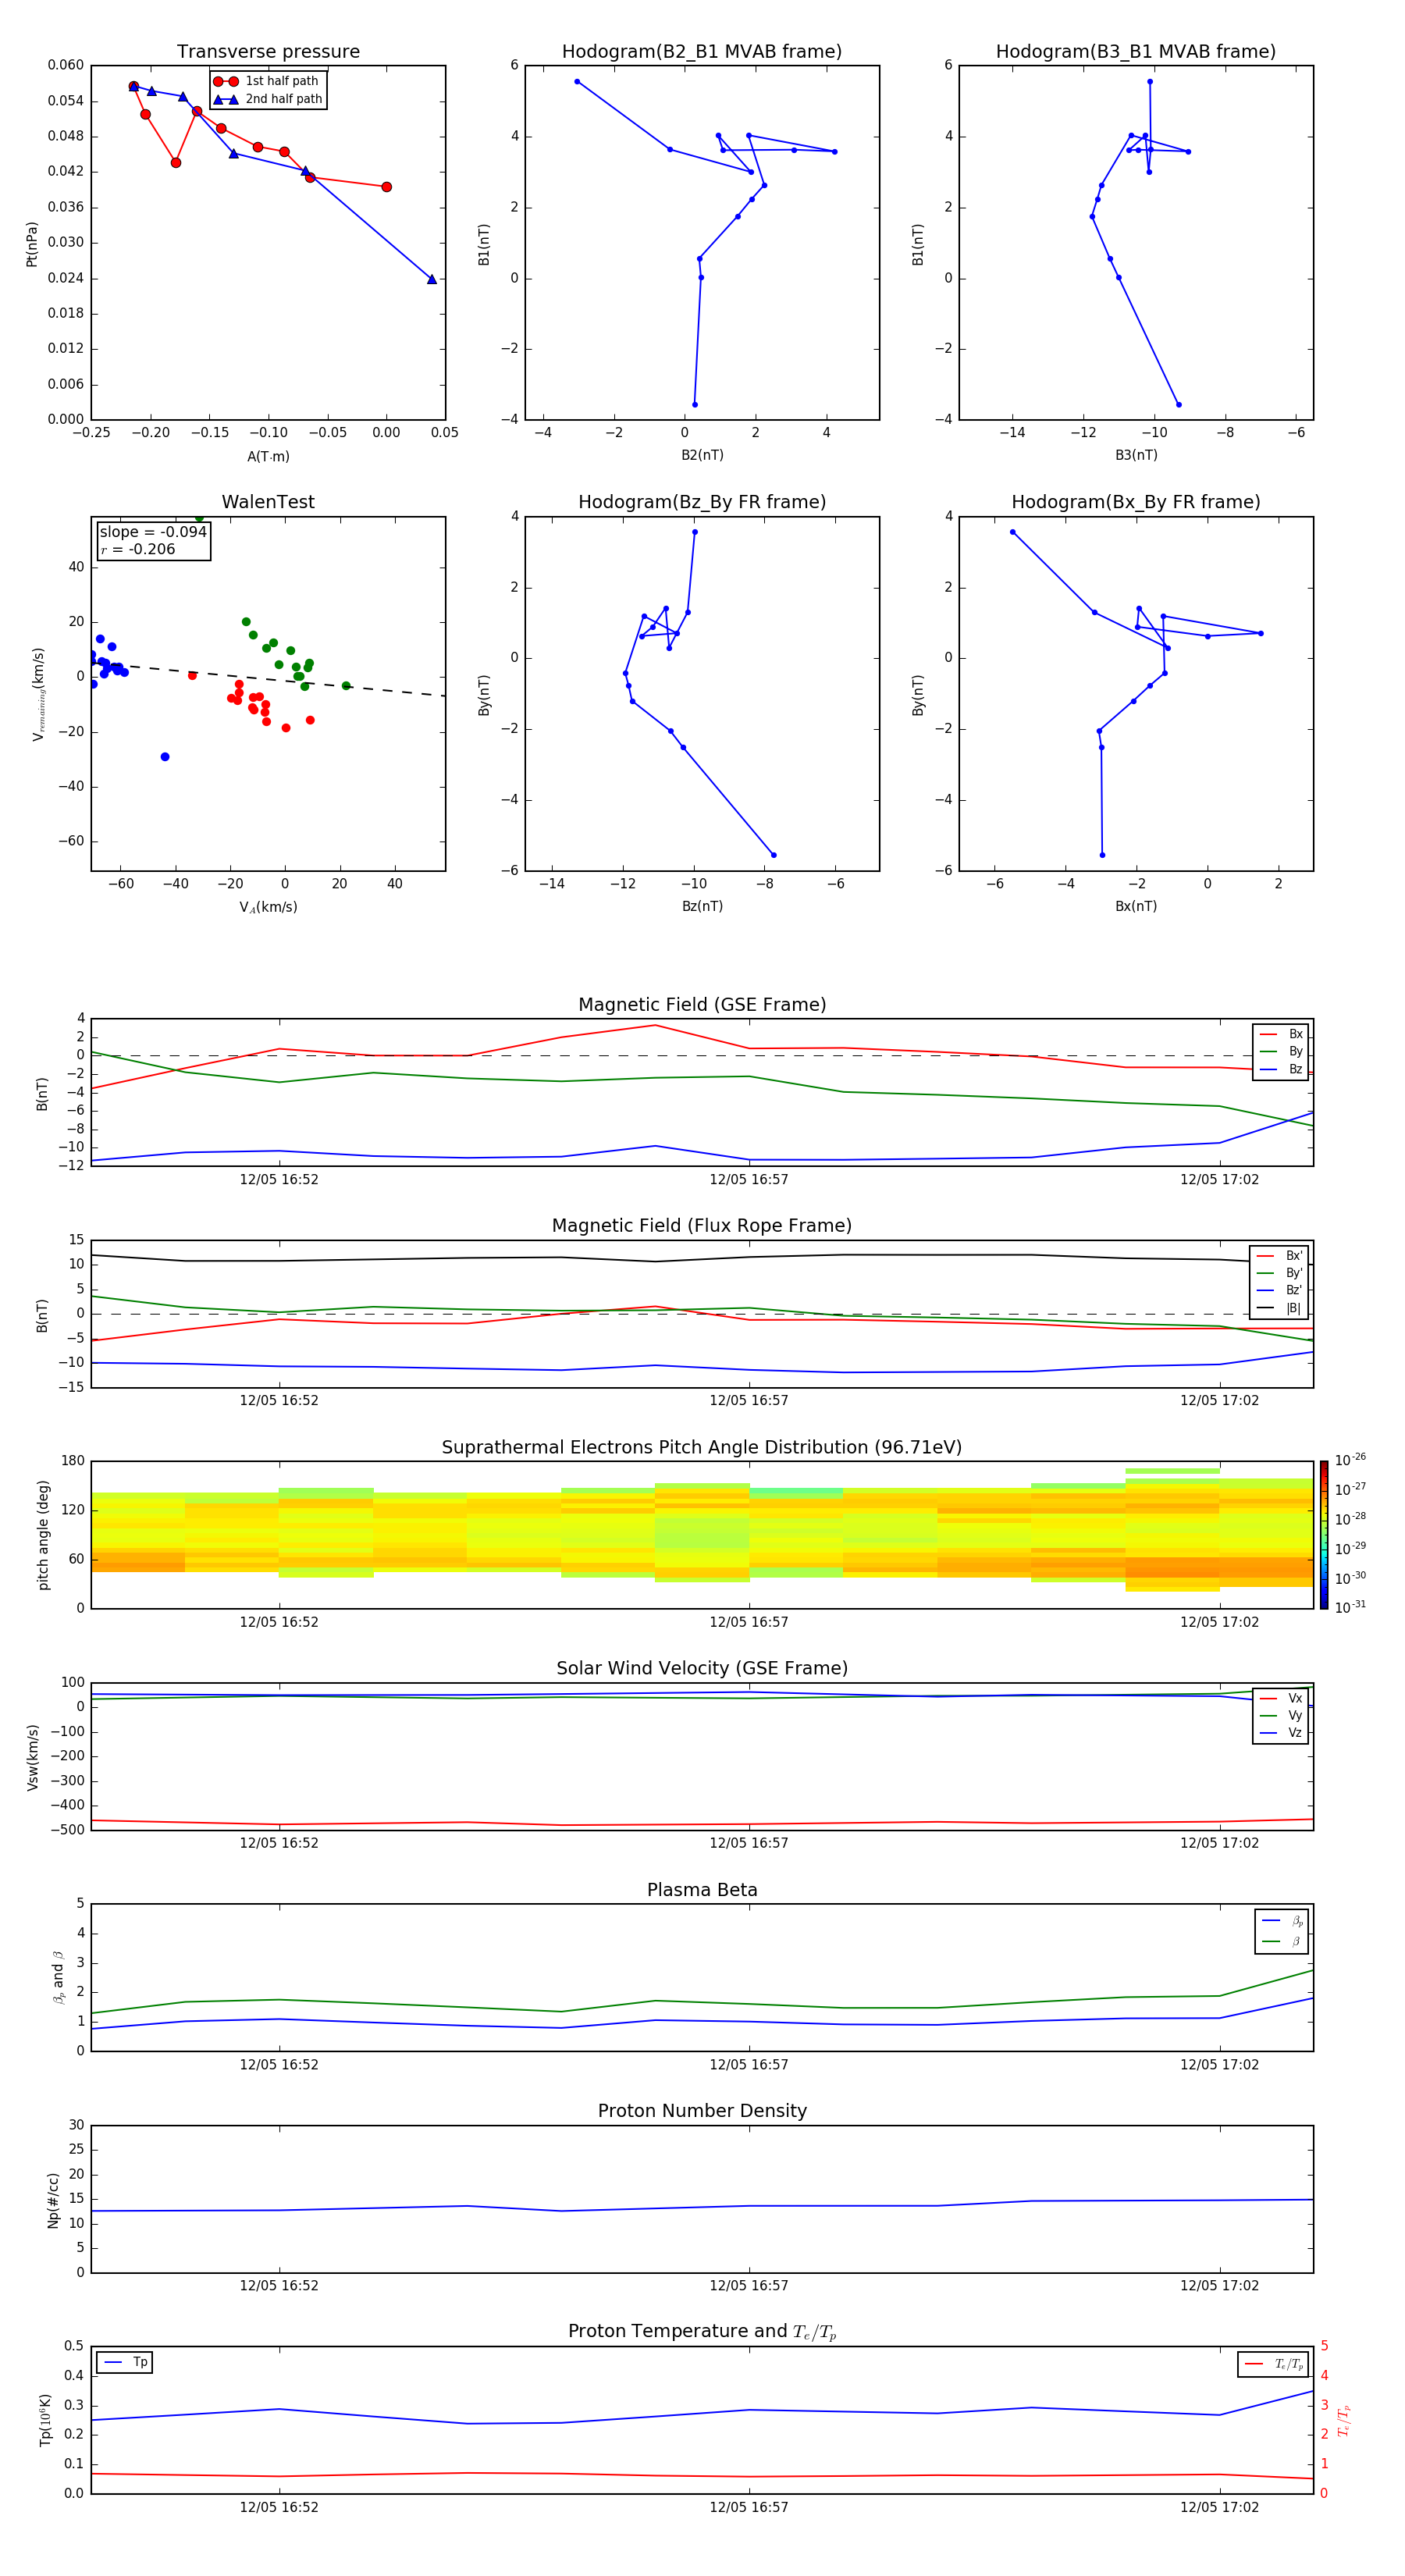The image size is (1405, 2576).
Task: Click the 'Te/Tp' legend in temperature plot
Action: (1273, 2365)
